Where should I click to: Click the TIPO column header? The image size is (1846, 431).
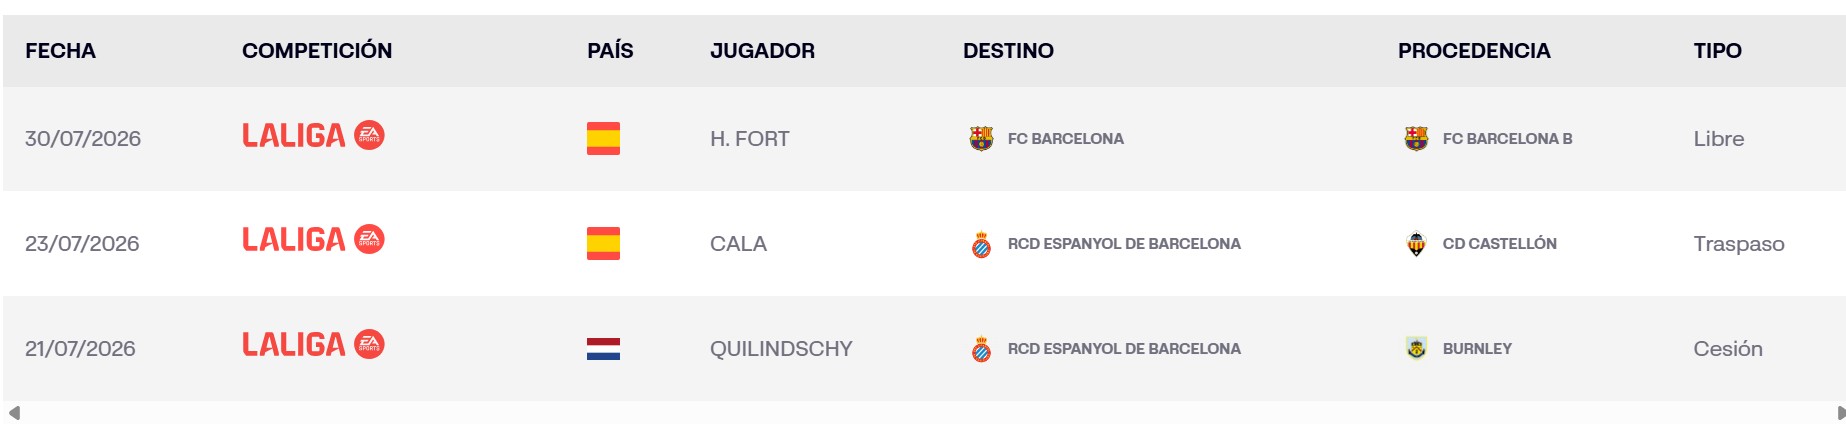[1717, 51]
